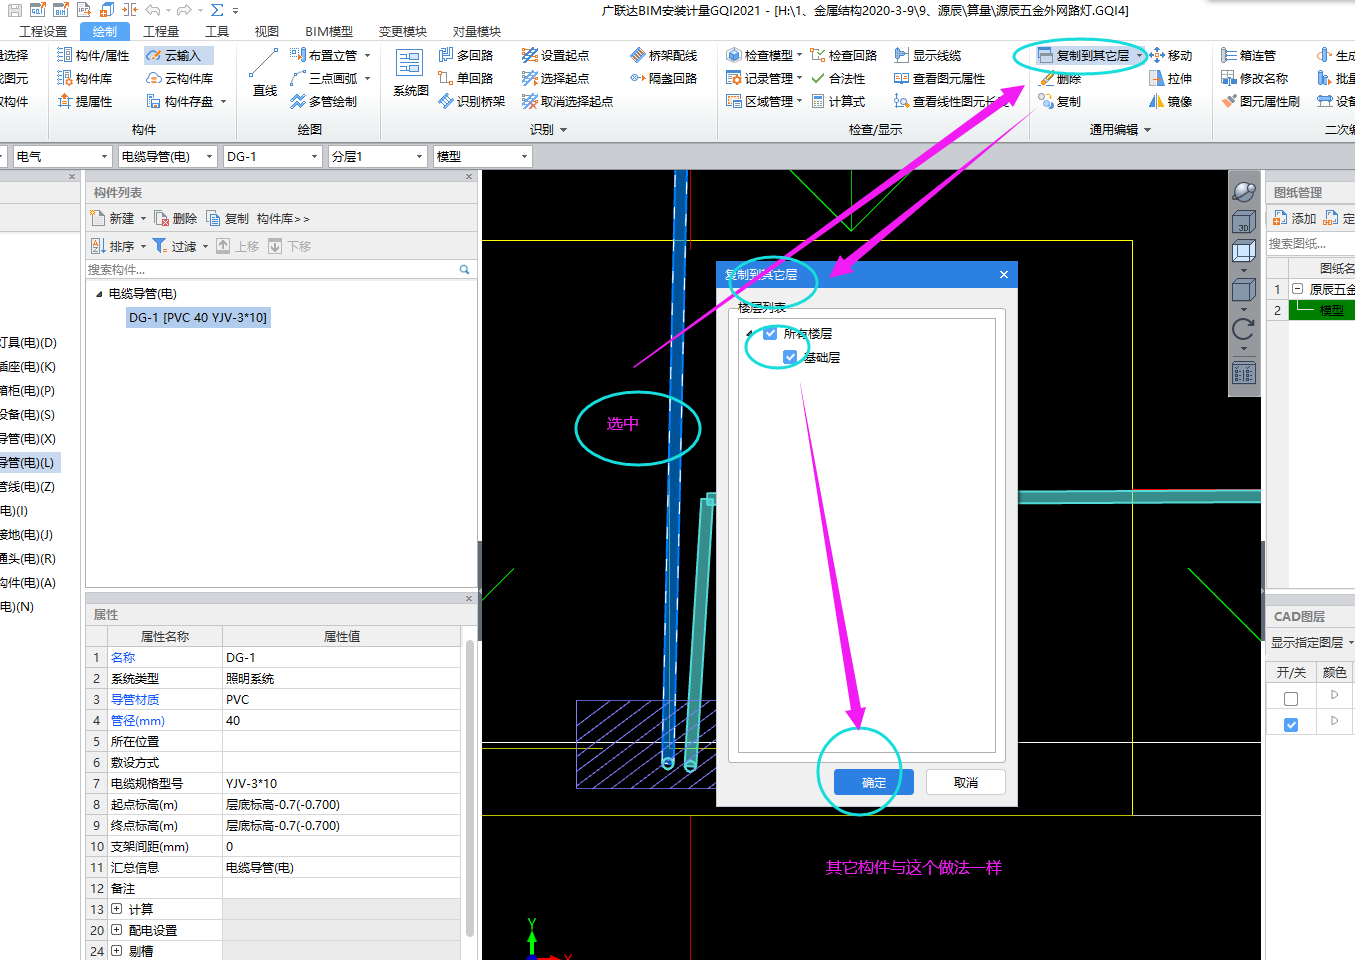
Task: Open the 显示指定图层 dropdown
Action: click(1312, 642)
